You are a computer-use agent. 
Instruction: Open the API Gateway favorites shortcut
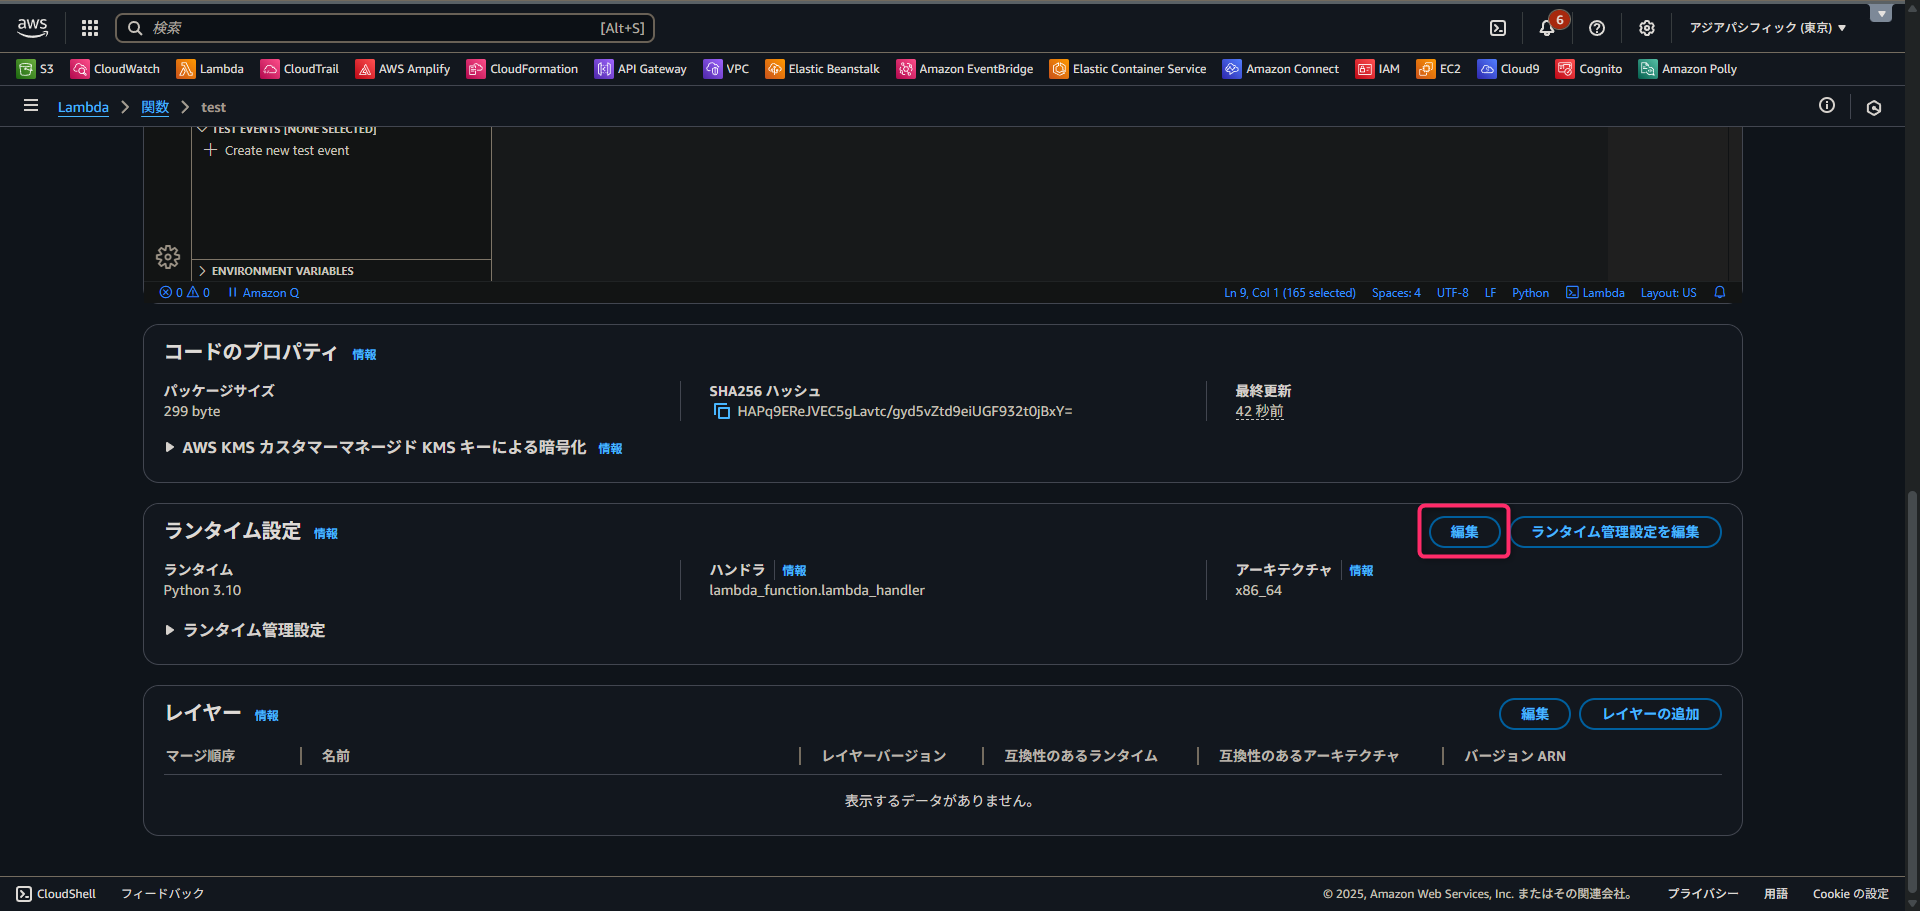click(641, 69)
